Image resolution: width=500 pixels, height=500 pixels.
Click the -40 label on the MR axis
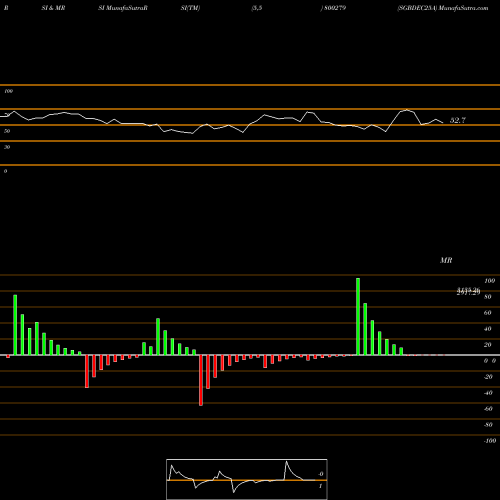pyautogui.click(x=488, y=393)
